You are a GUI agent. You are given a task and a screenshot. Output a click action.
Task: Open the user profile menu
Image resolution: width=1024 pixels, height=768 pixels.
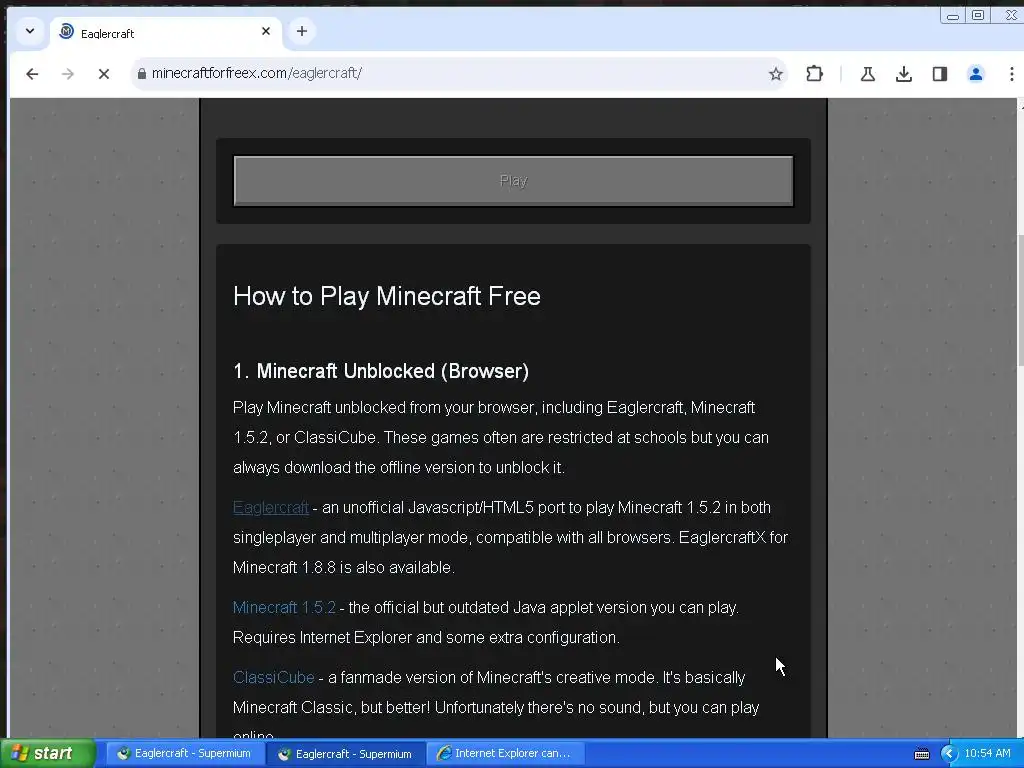tap(976, 74)
